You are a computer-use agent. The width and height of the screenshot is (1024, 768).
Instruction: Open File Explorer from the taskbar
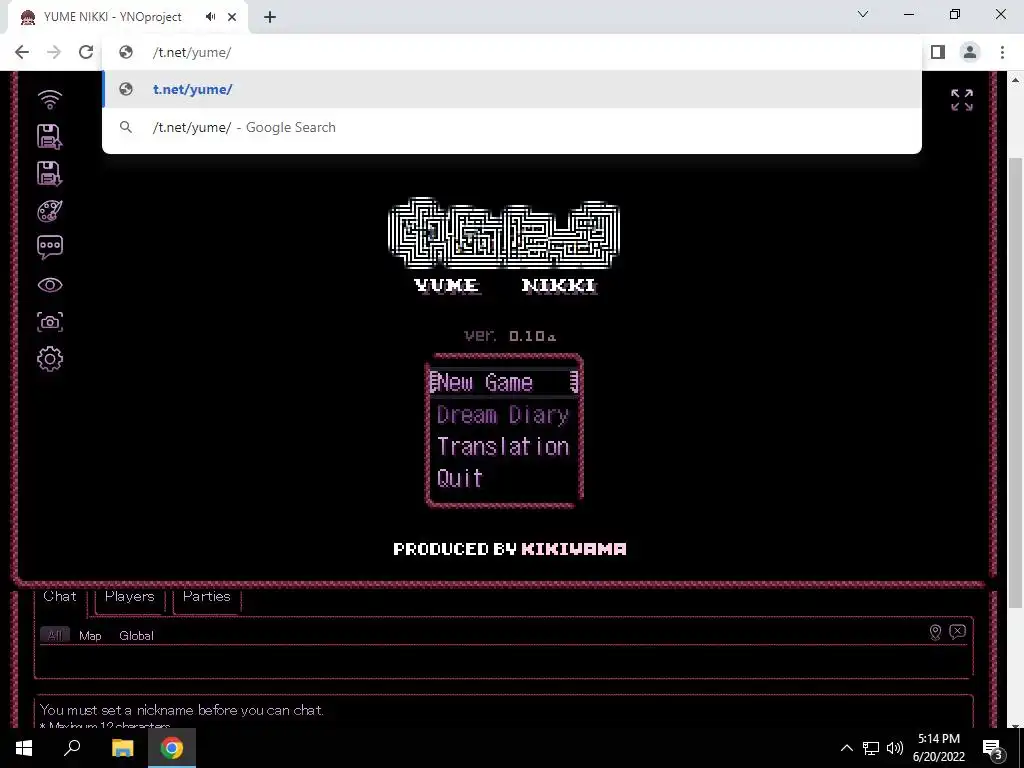tap(122, 748)
